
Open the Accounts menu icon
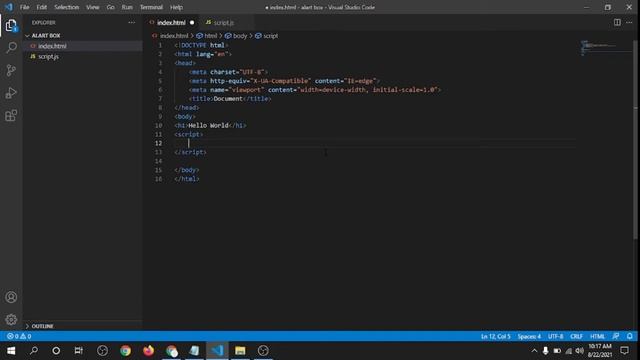(11, 297)
